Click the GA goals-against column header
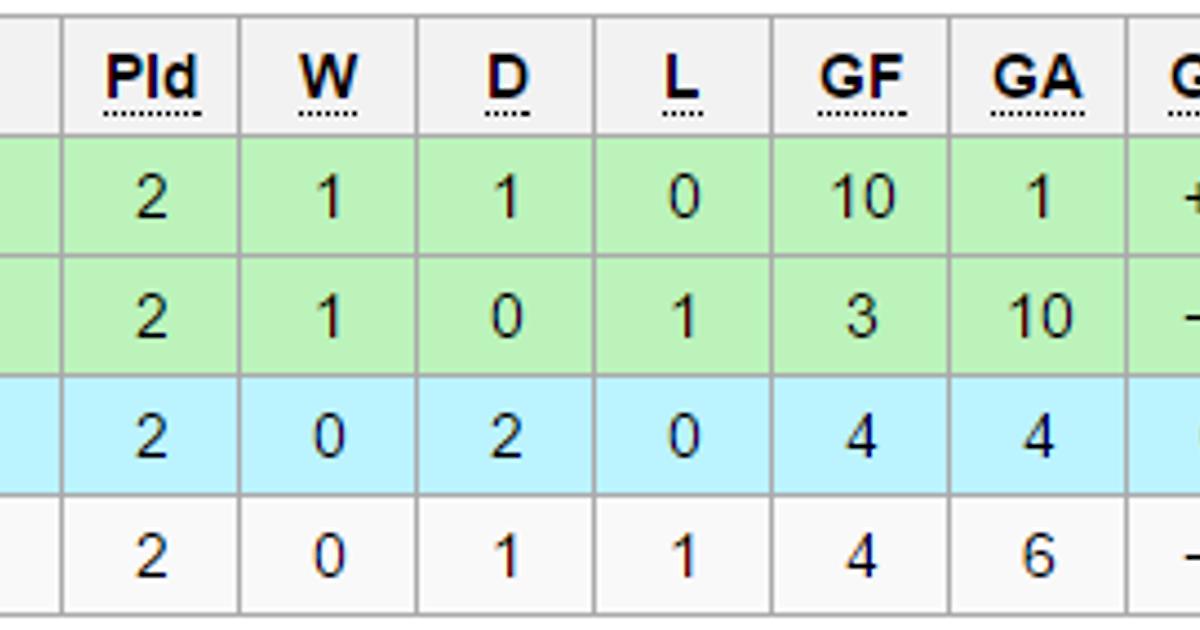Viewport: 1200px width, 630px height. tap(1038, 77)
